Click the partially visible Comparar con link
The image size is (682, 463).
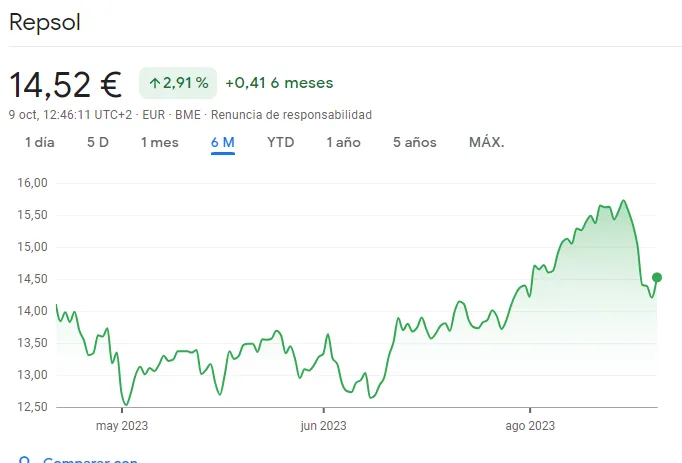click(90, 461)
